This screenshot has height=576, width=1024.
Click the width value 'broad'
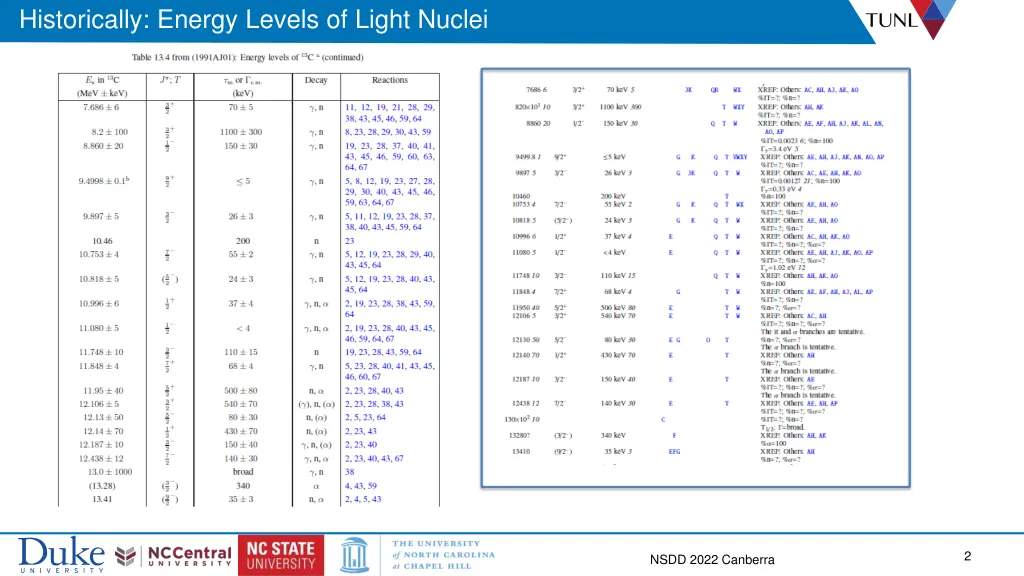tap(243, 472)
